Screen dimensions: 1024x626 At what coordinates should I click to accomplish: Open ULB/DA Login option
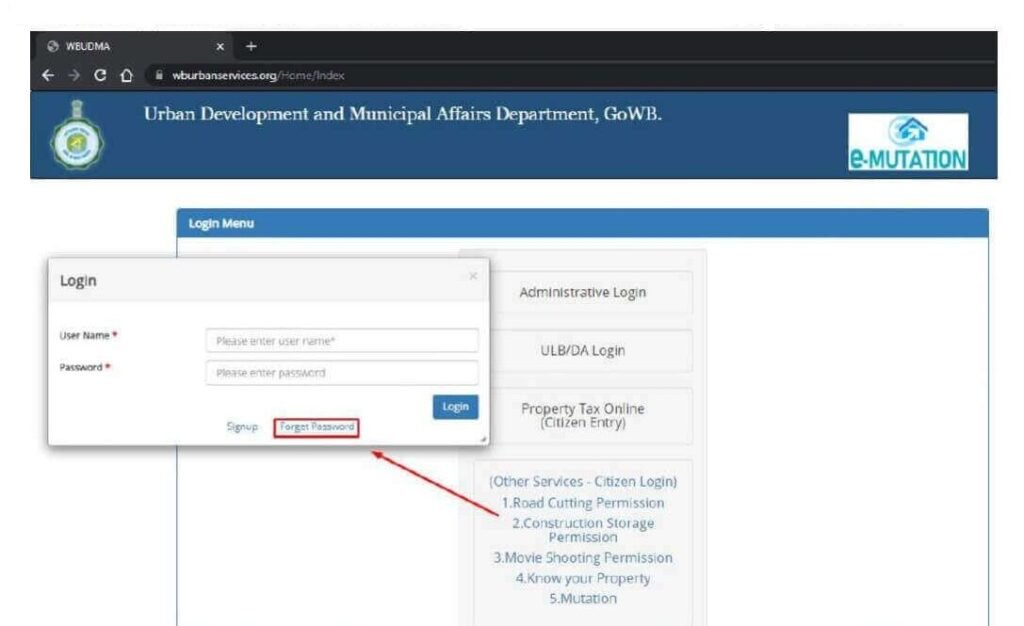point(583,351)
